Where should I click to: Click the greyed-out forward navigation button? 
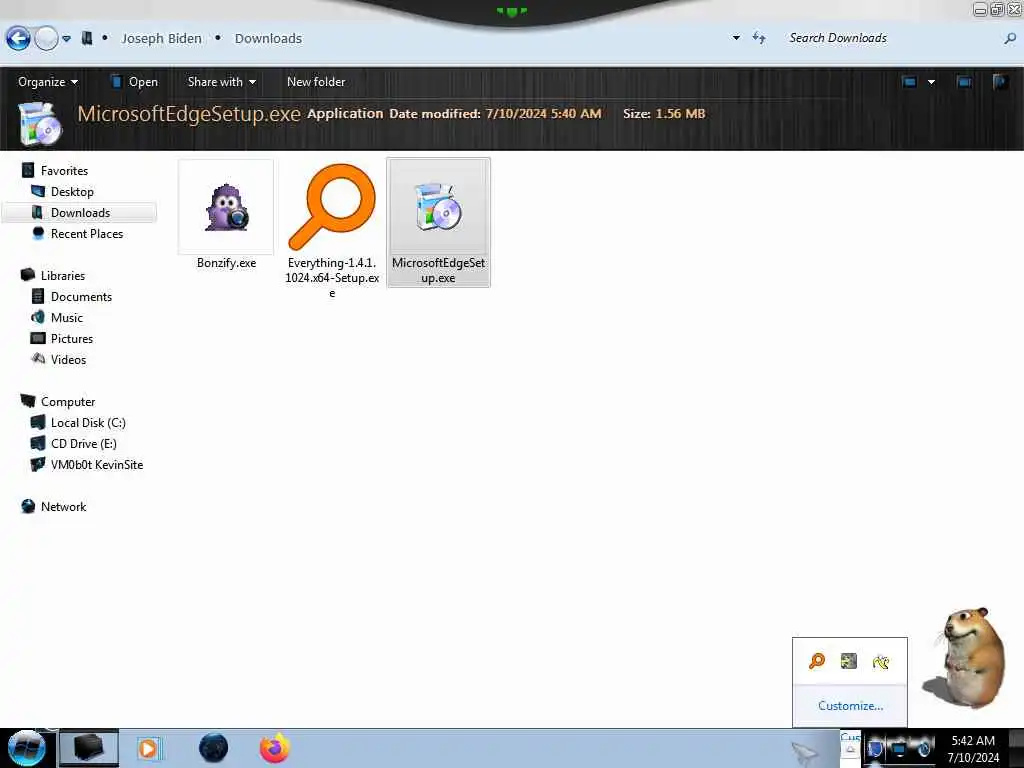46,39
